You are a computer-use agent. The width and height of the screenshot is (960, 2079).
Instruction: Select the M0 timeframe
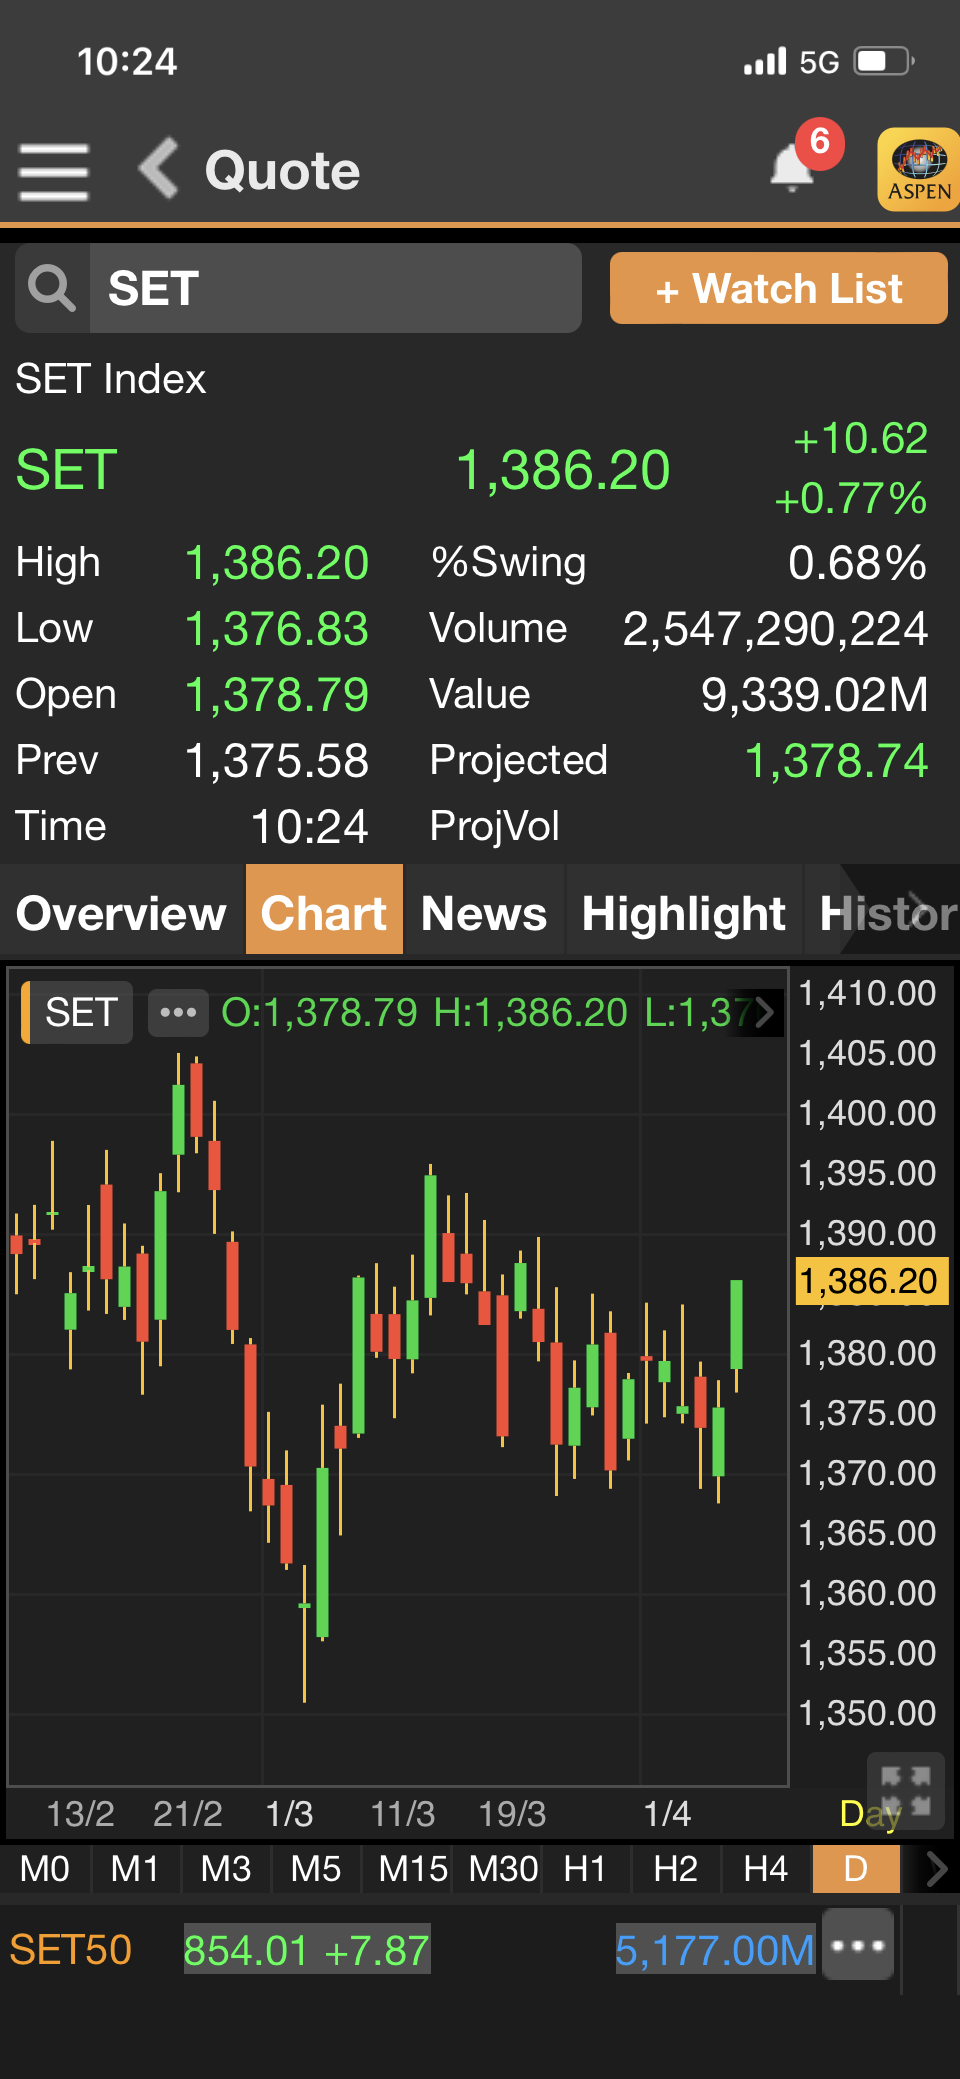45,1868
